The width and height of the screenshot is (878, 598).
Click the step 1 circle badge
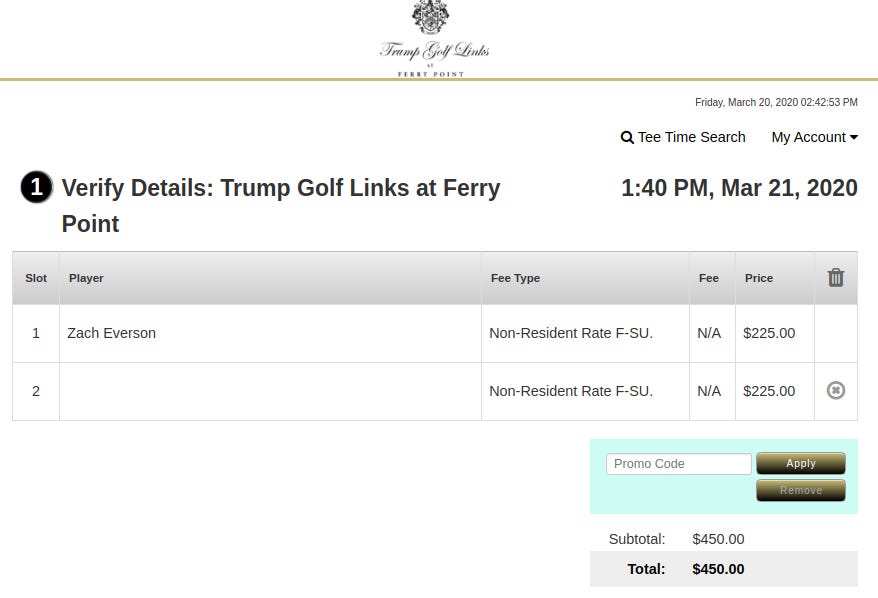36,187
